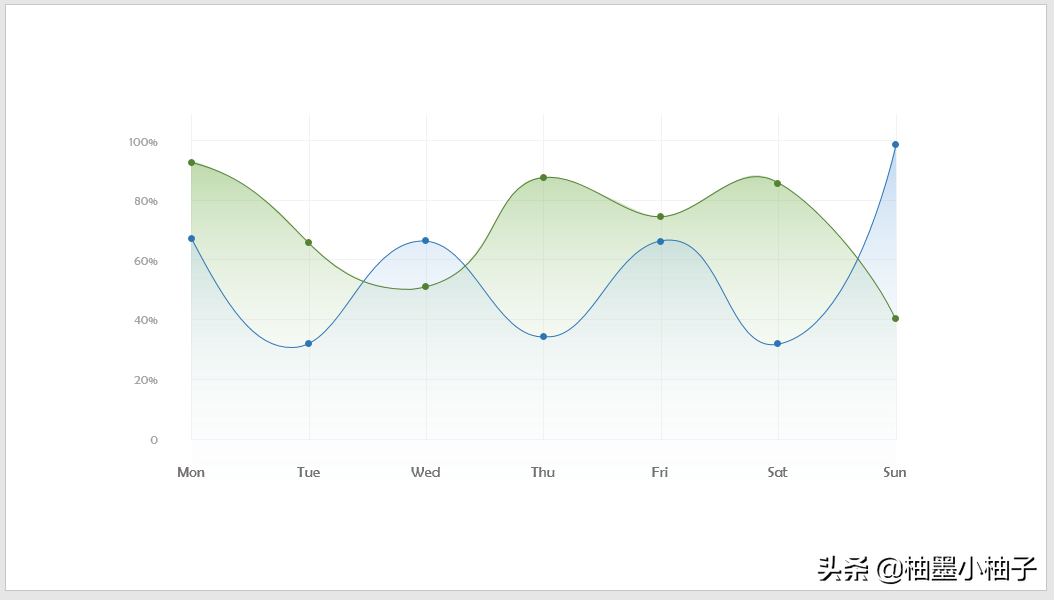The height and width of the screenshot is (600, 1054).
Task: Select the blue marker above Sat
Action: 777,343
